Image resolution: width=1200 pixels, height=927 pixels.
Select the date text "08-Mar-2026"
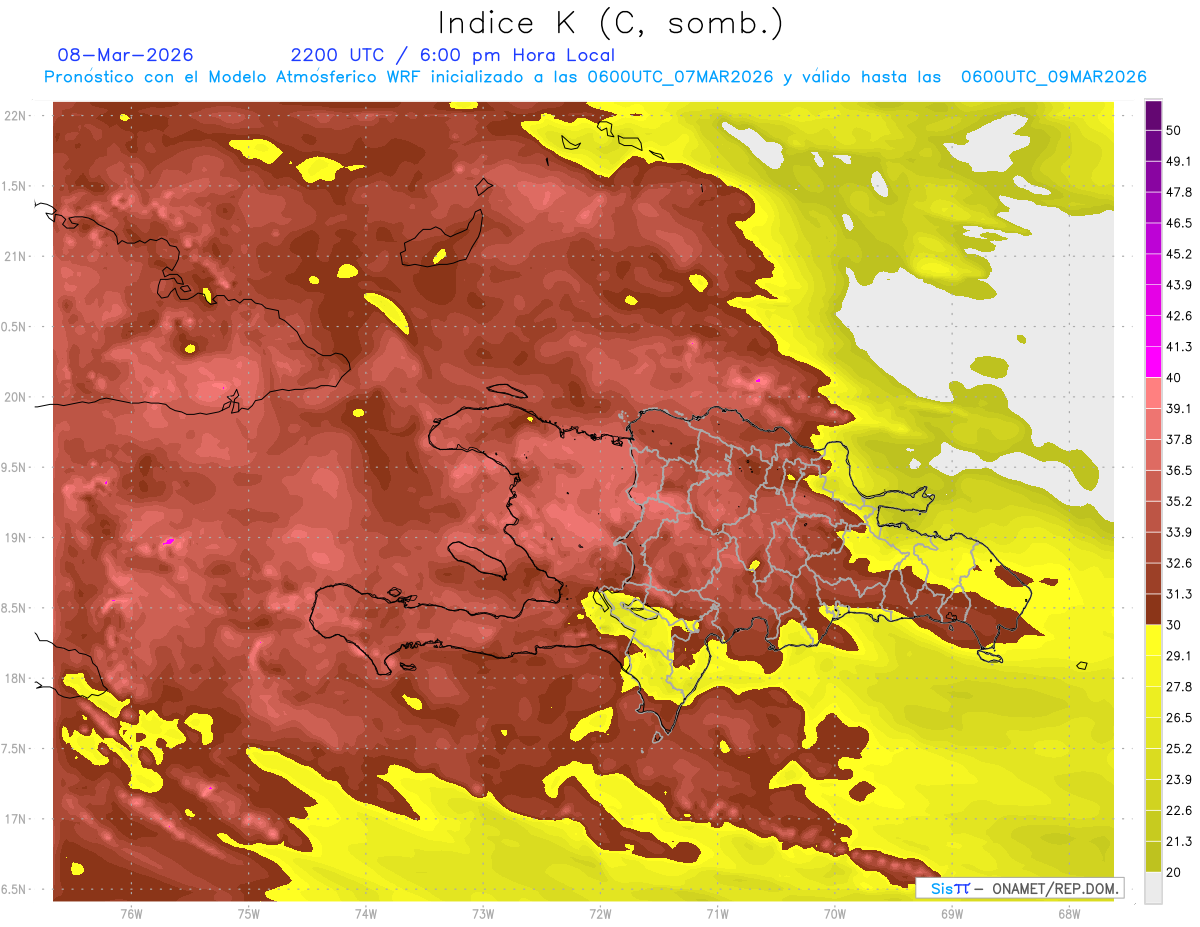(126, 55)
